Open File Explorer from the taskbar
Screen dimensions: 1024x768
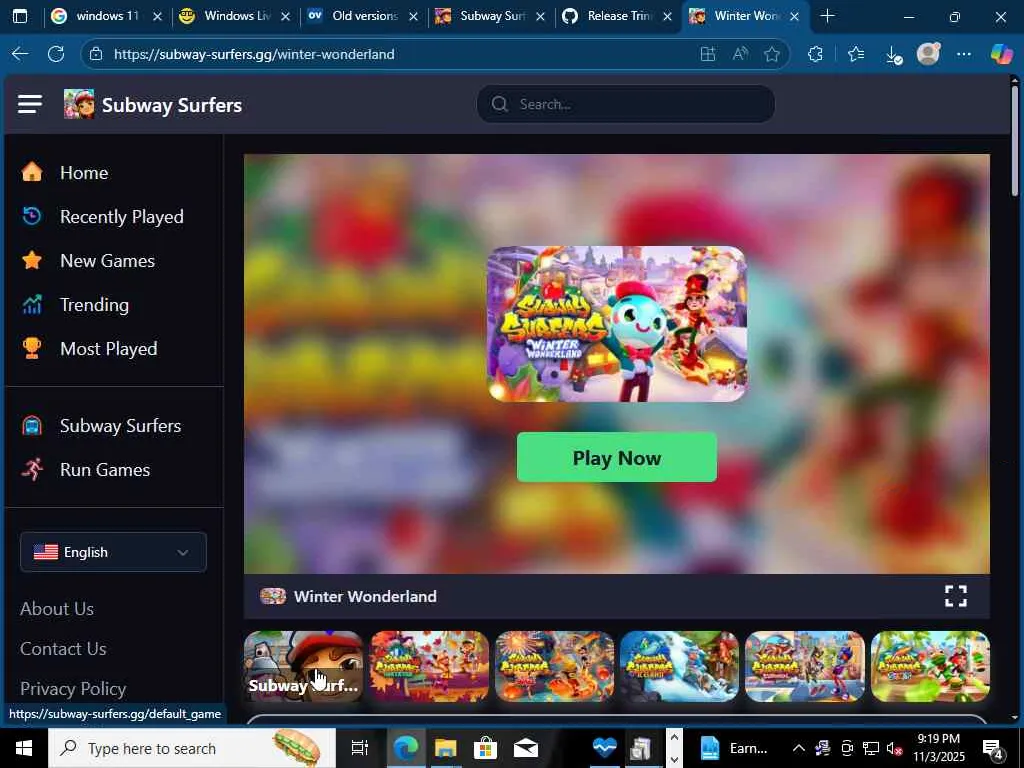[445, 748]
